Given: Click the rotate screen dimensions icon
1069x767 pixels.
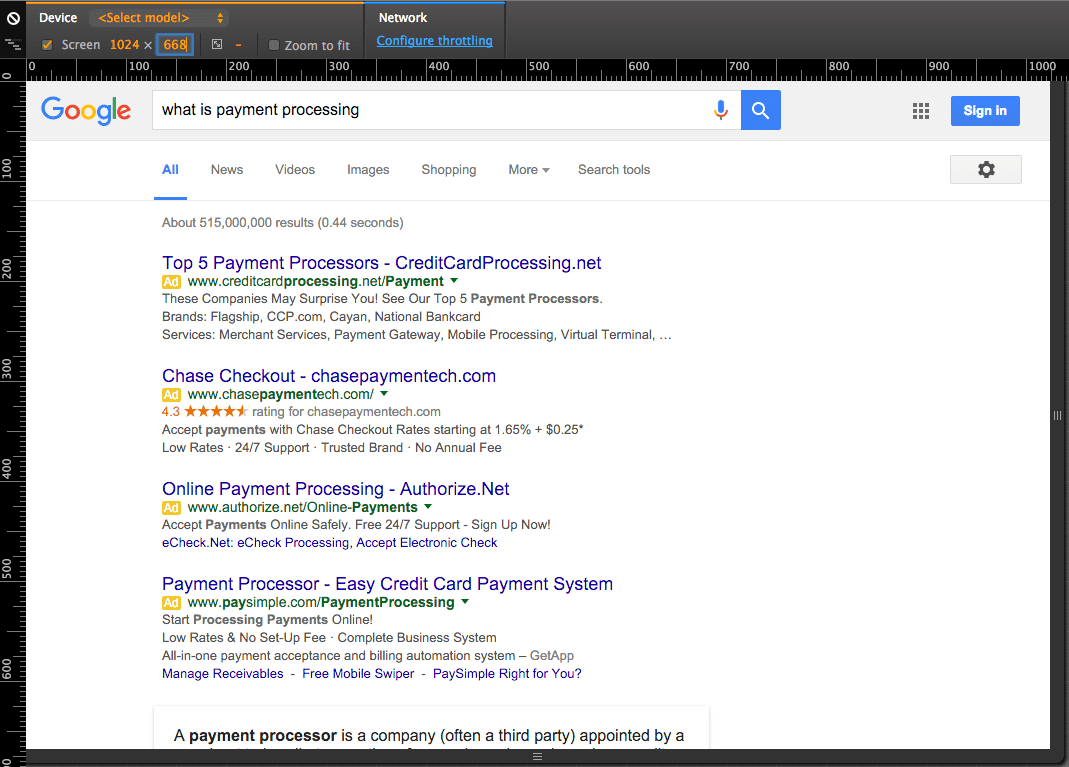Looking at the screenshot, I should 217,44.
